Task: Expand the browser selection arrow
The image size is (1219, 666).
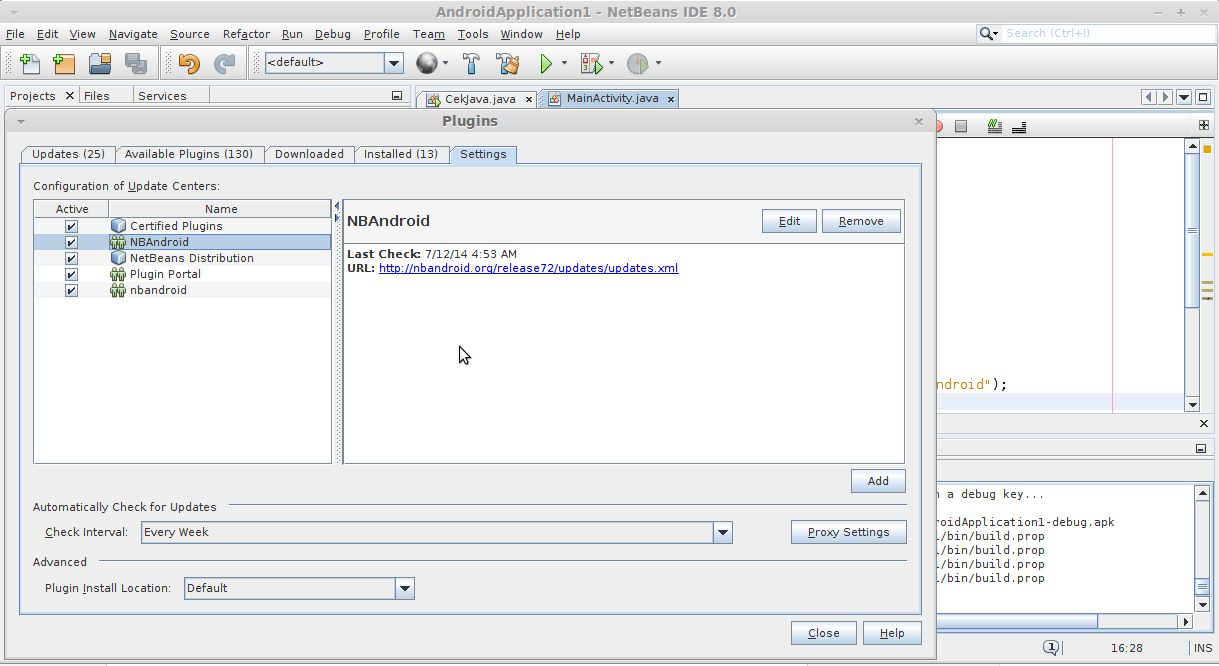Action: coord(446,64)
